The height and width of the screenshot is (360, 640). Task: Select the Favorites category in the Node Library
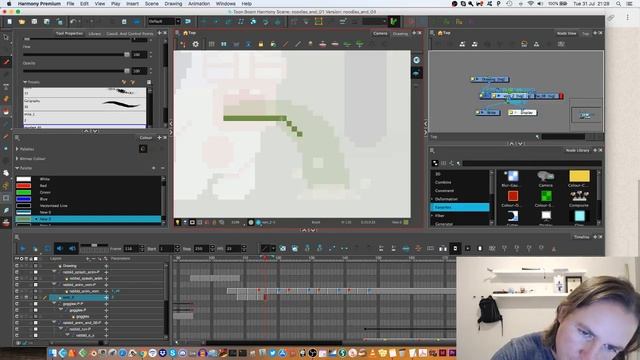tap(460, 207)
